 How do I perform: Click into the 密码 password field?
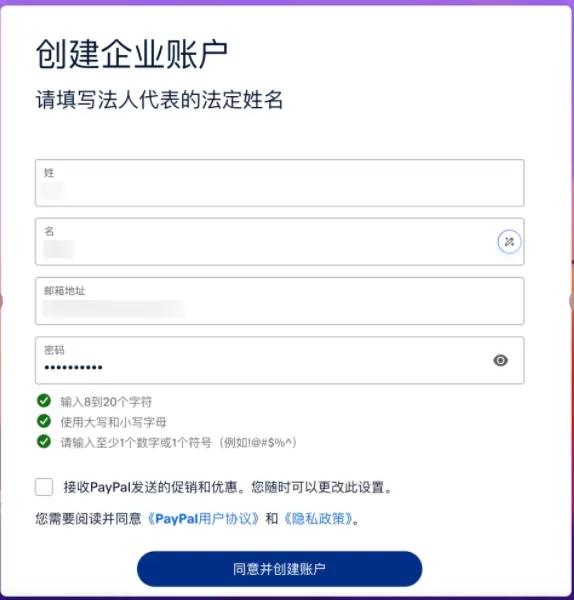[280, 360]
